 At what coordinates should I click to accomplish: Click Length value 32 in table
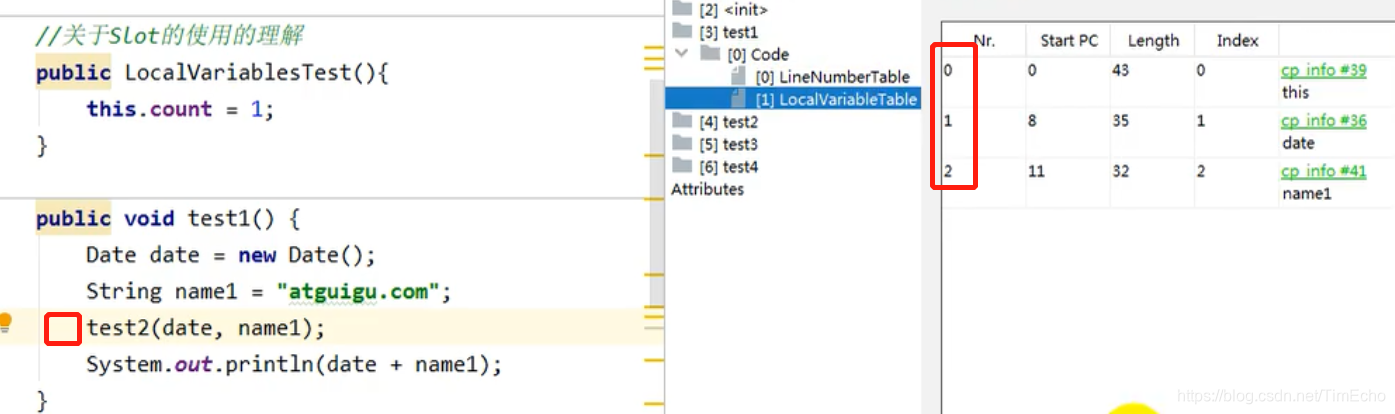pyautogui.click(x=1119, y=171)
